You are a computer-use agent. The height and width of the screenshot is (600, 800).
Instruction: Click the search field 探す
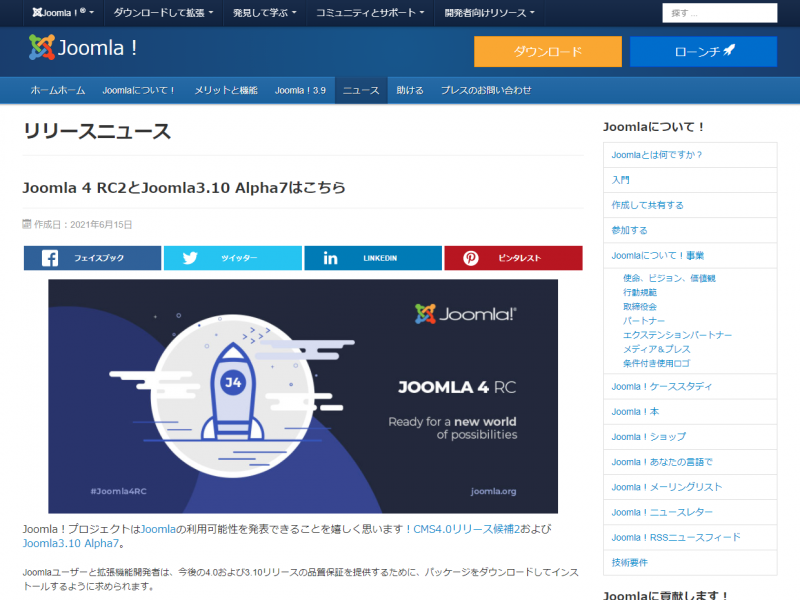pyautogui.click(x=719, y=13)
